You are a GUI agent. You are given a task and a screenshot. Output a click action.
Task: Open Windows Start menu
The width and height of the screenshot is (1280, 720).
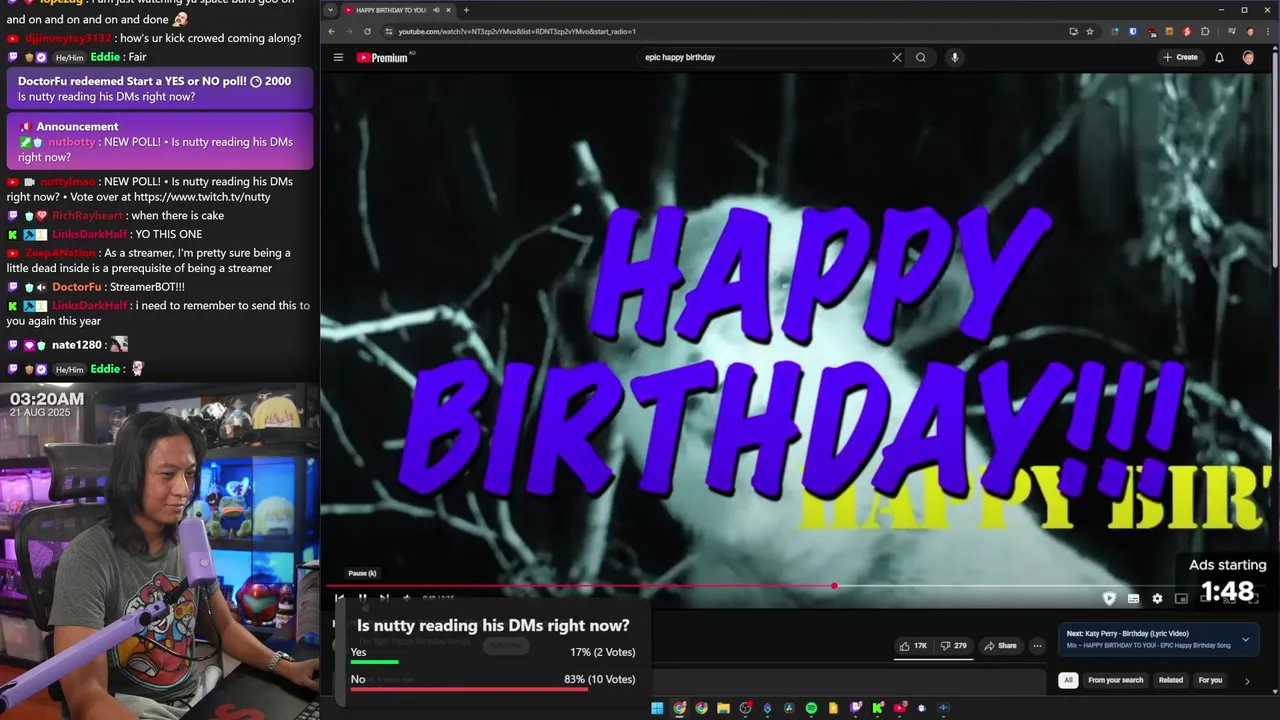[657, 708]
